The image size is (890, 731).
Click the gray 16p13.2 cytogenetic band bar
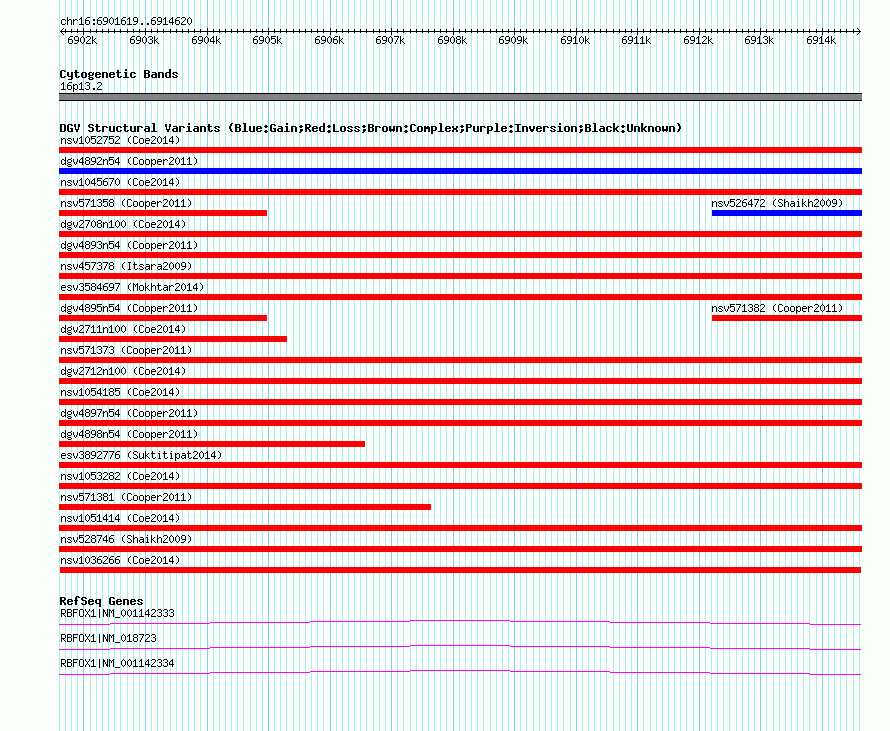460,97
